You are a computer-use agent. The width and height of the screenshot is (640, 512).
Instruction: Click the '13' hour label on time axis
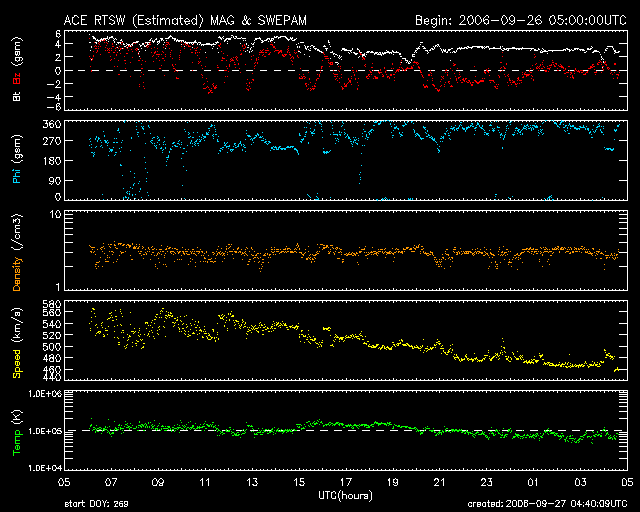coord(252,482)
